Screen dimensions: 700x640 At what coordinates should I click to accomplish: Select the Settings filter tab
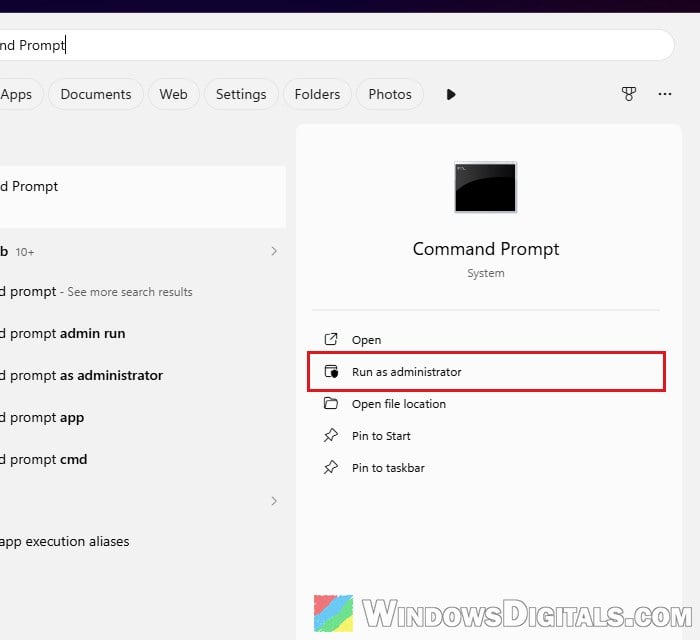pyautogui.click(x=241, y=94)
